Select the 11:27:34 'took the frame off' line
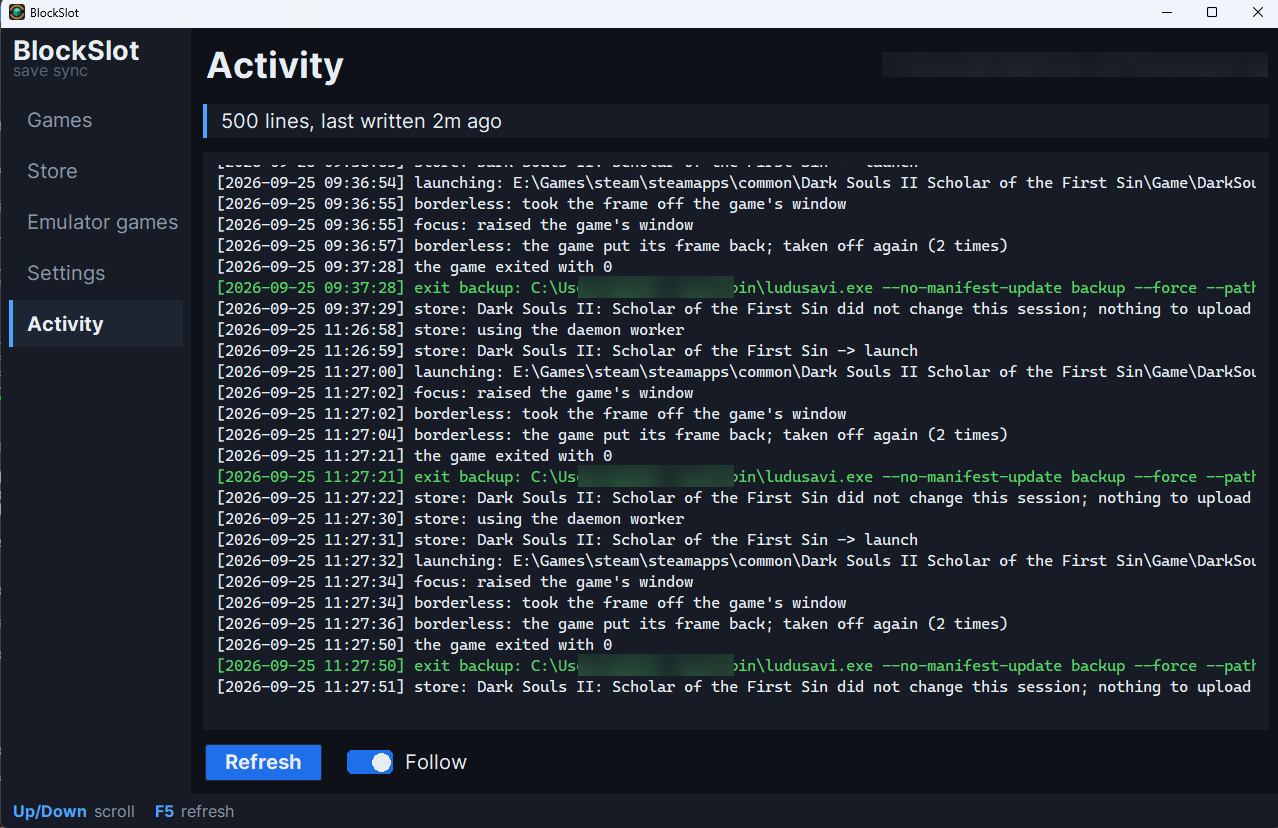The image size is (1278, 828). (532, 603)
